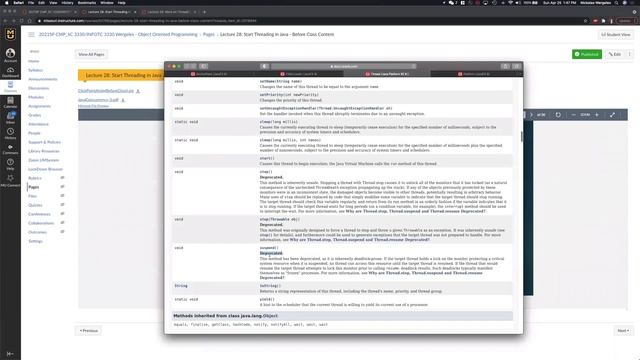
Task: Open the History menu in the menu bar
Action: [x=67, y=3]
